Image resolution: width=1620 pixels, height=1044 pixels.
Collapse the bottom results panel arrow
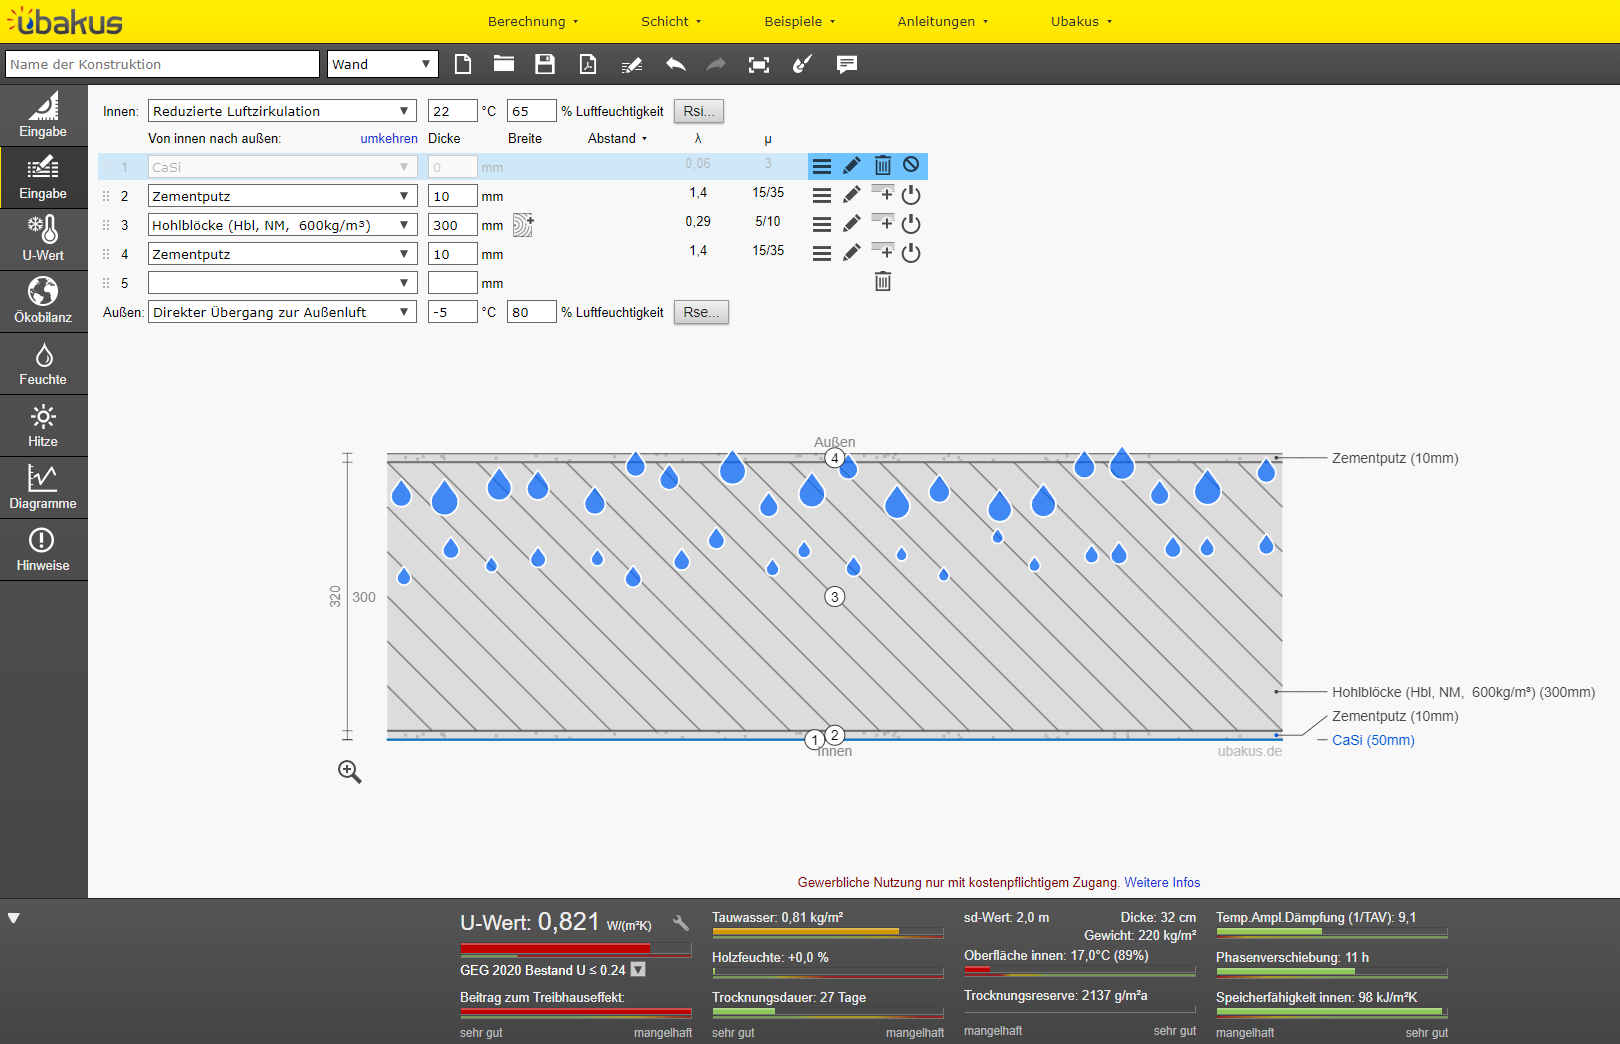[14, 917]
